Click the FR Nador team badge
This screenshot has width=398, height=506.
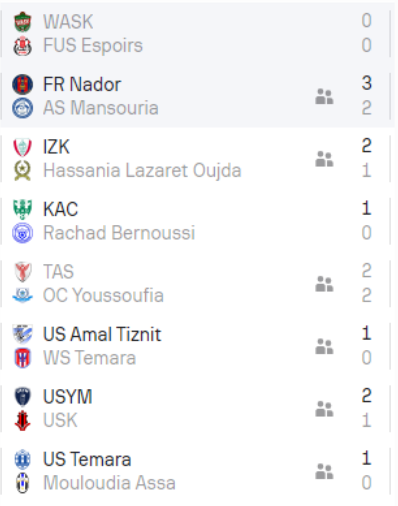click(x=22, y=84)
